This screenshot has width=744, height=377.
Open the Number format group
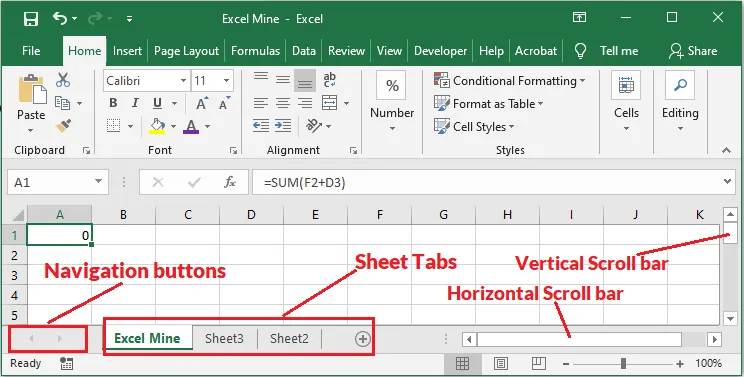[x=392, y=102]
